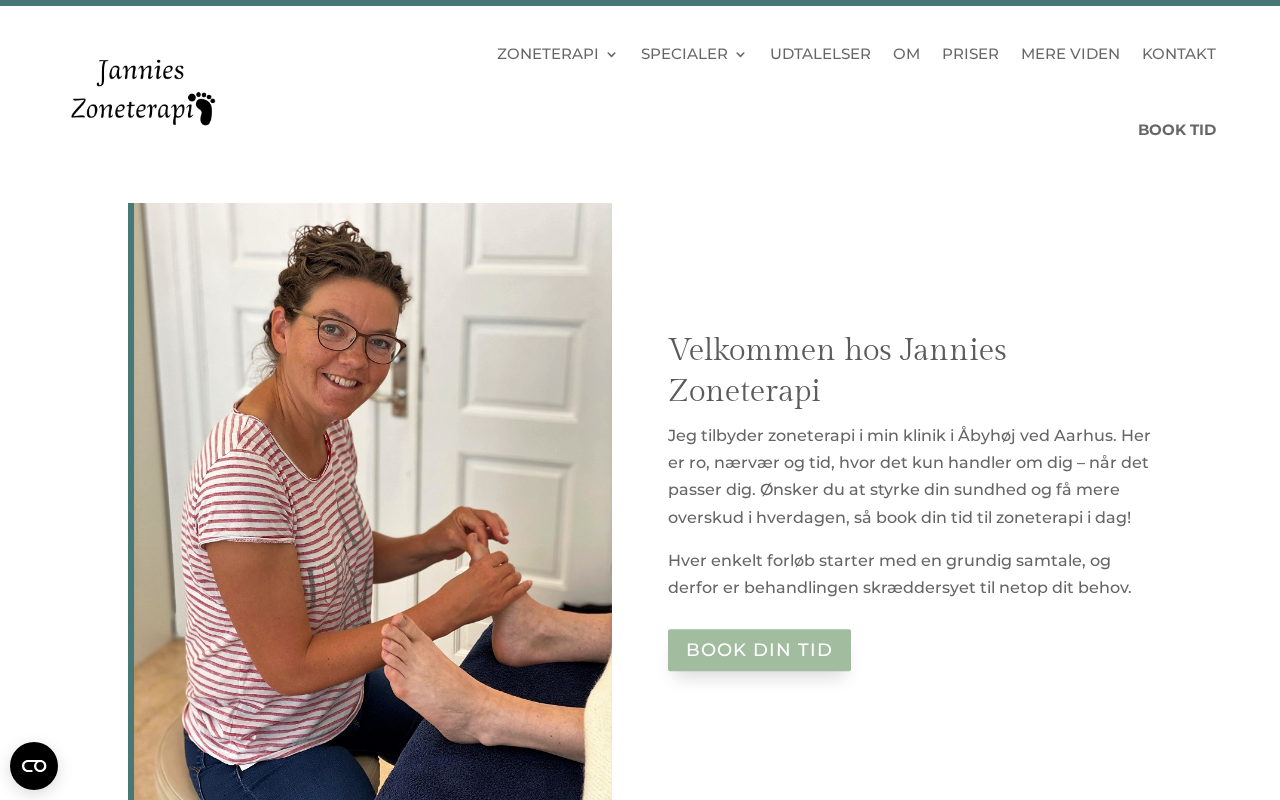Go to the Kontakt page

tap(1179, 54)
